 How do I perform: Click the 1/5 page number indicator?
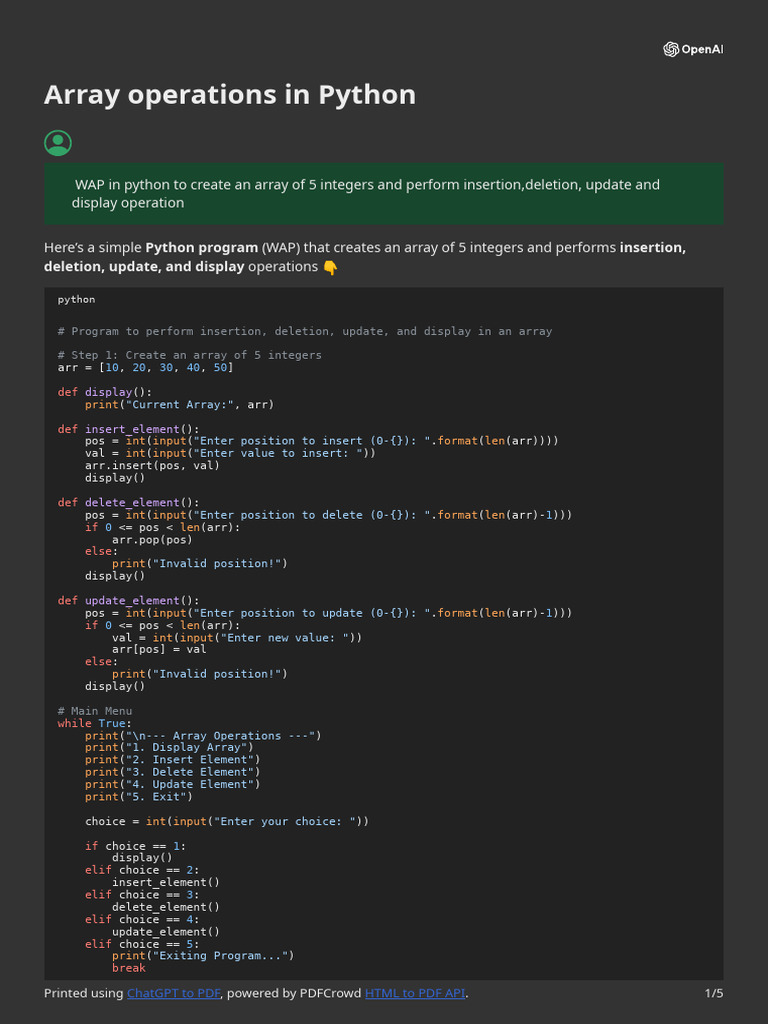pyautogui.click(x=713, y=993)
